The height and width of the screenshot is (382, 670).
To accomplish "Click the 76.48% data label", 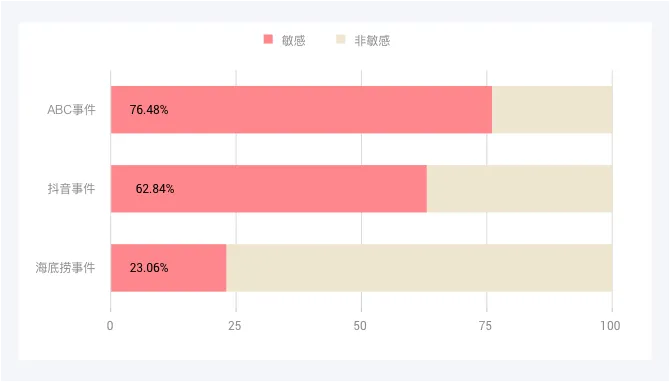I will 149,110.
